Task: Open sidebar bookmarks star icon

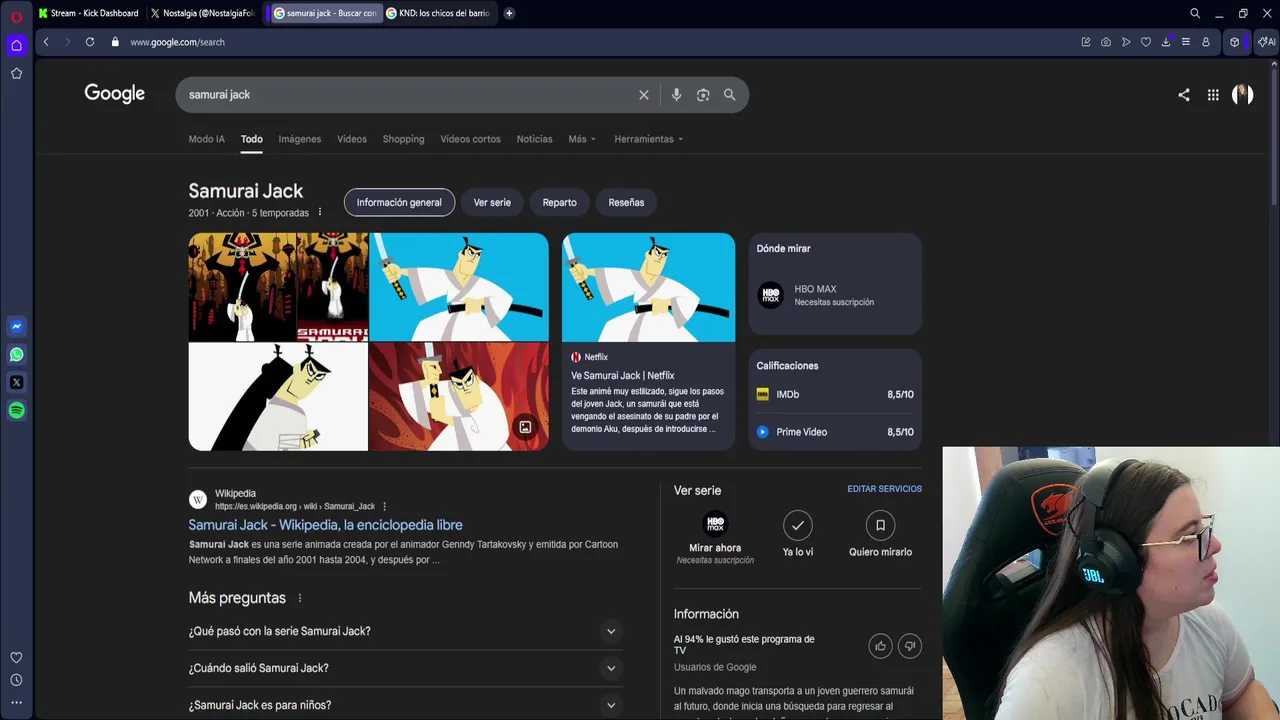Action: tap(16, 73)
